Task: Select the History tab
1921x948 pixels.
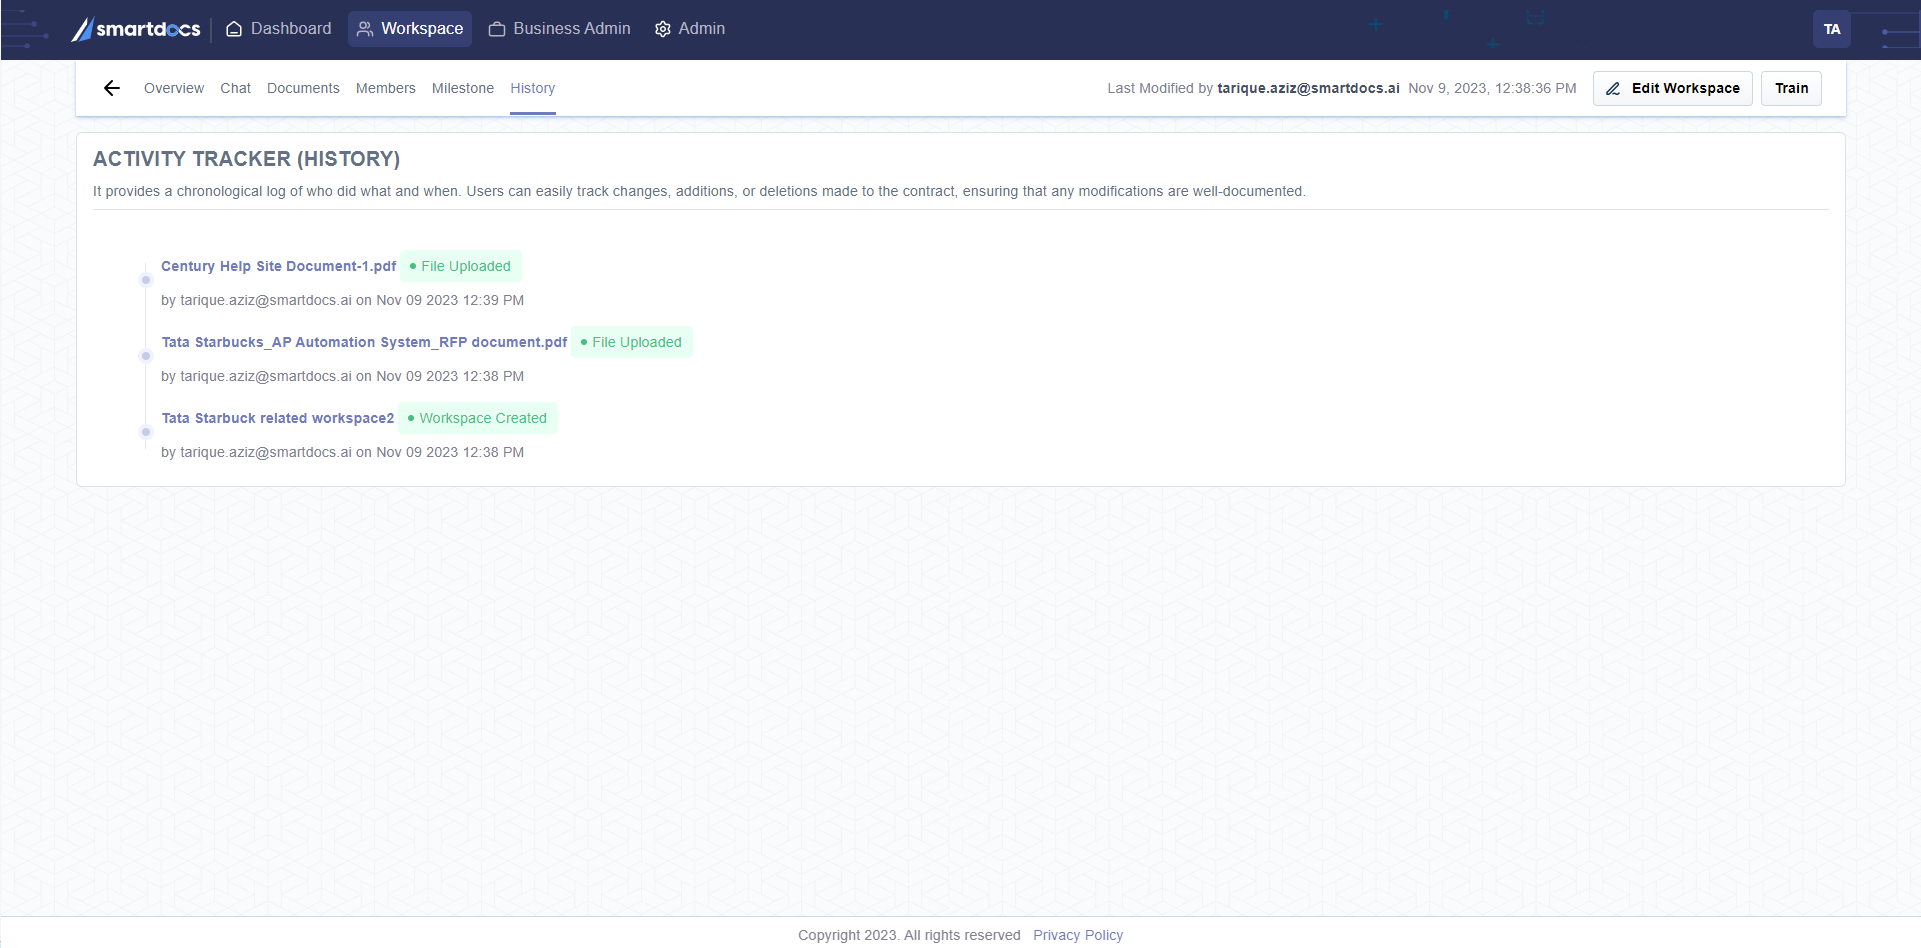Action: [532, 88]
